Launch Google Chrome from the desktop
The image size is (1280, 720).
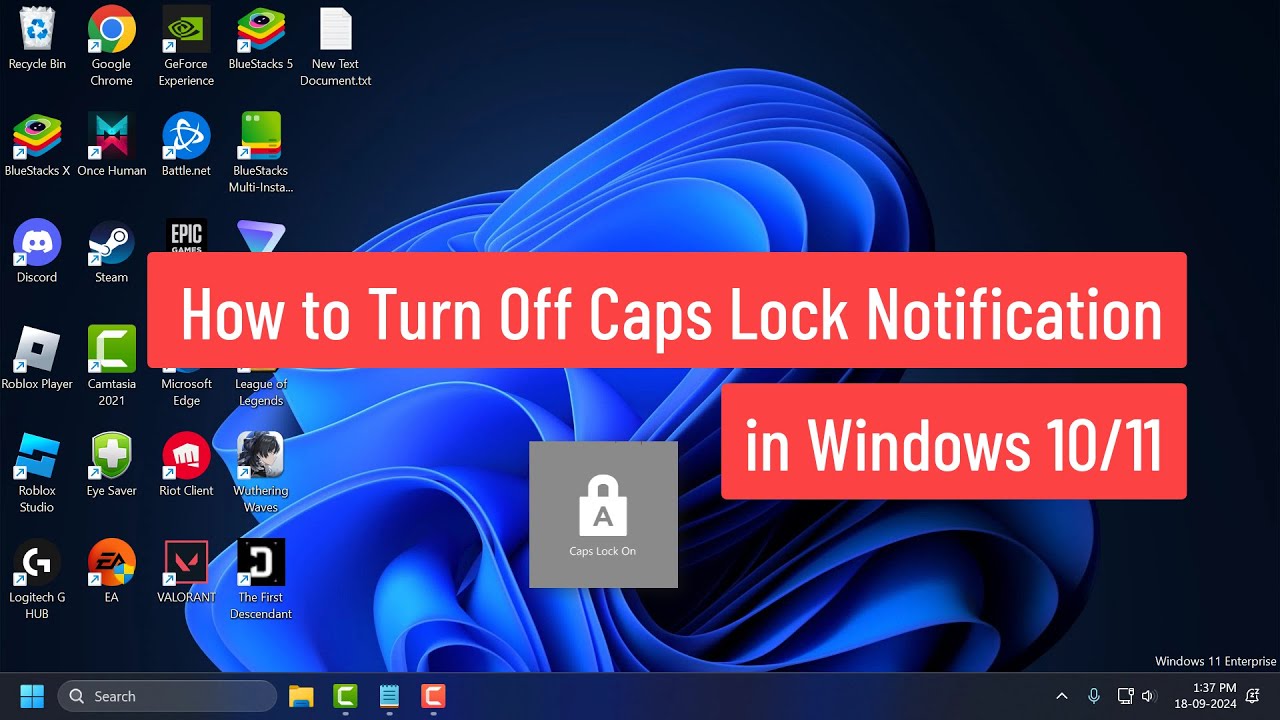[x=111, y=45]
